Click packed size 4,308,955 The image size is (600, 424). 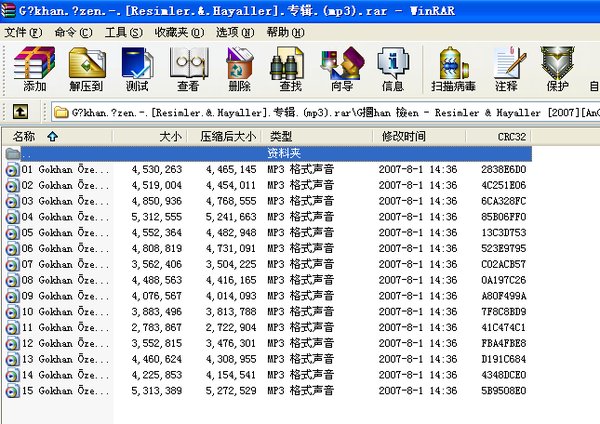tap(231, 359)
